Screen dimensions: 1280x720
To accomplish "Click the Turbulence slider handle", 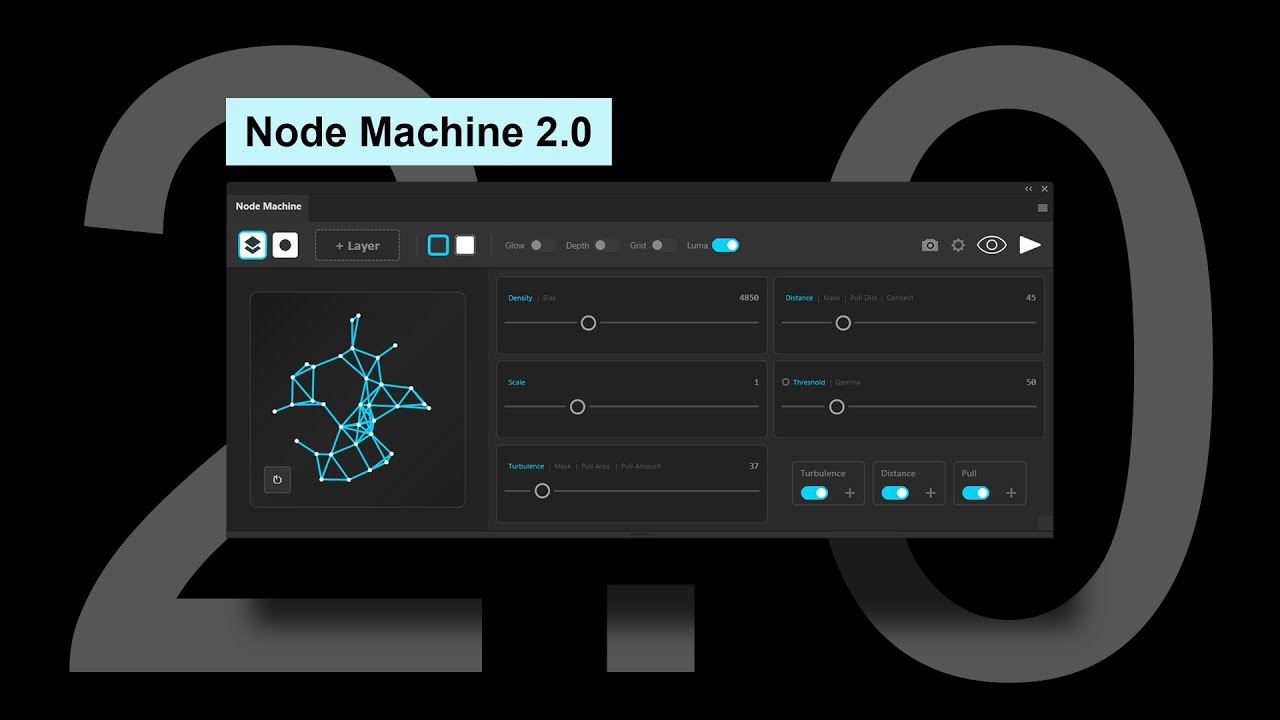I will point(542,491).
